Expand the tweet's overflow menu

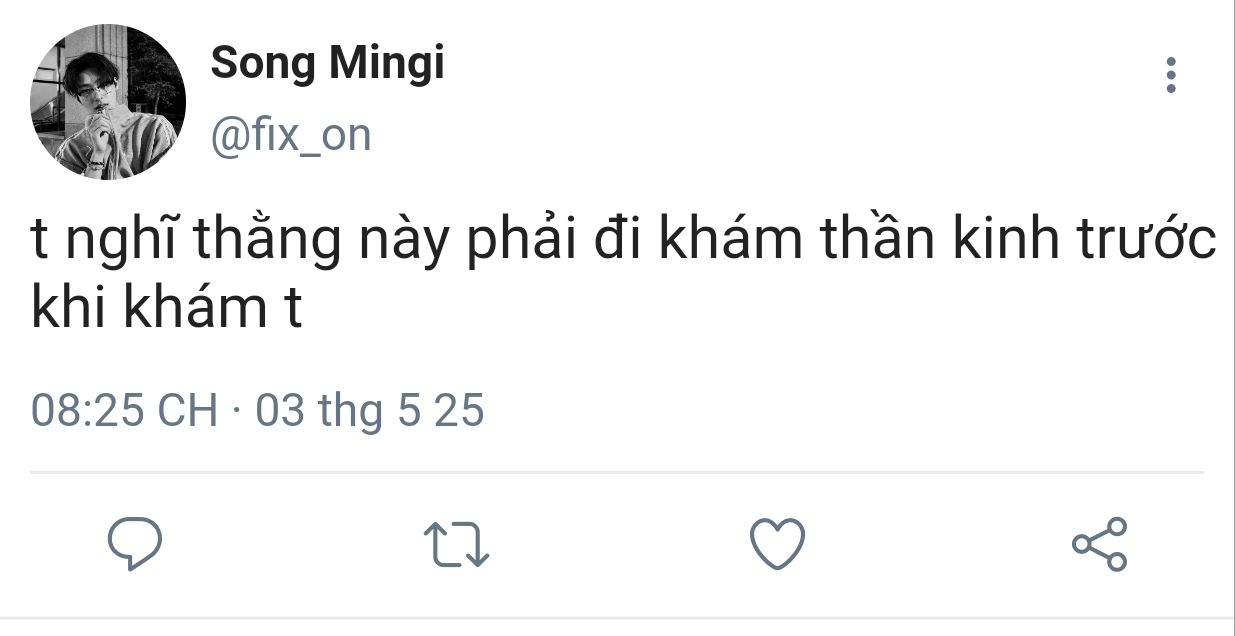(1171, 76)
